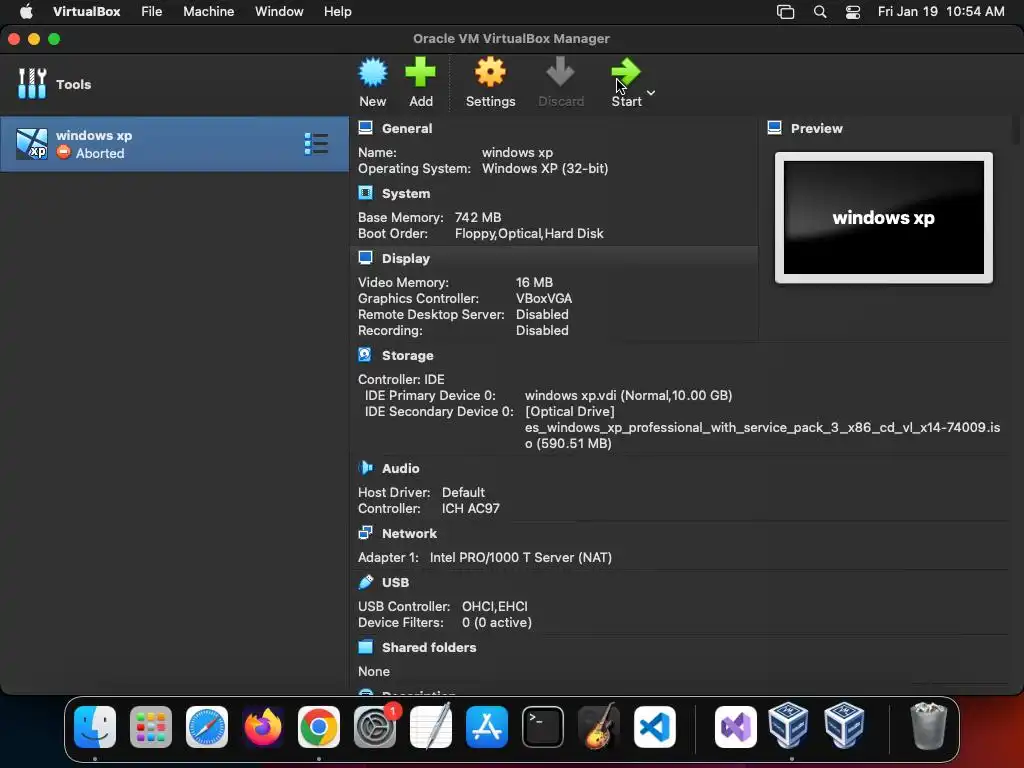This screenshot has width=1024, height=768.
Task: Open the Machine menu
Action: [x=208, y=12]
